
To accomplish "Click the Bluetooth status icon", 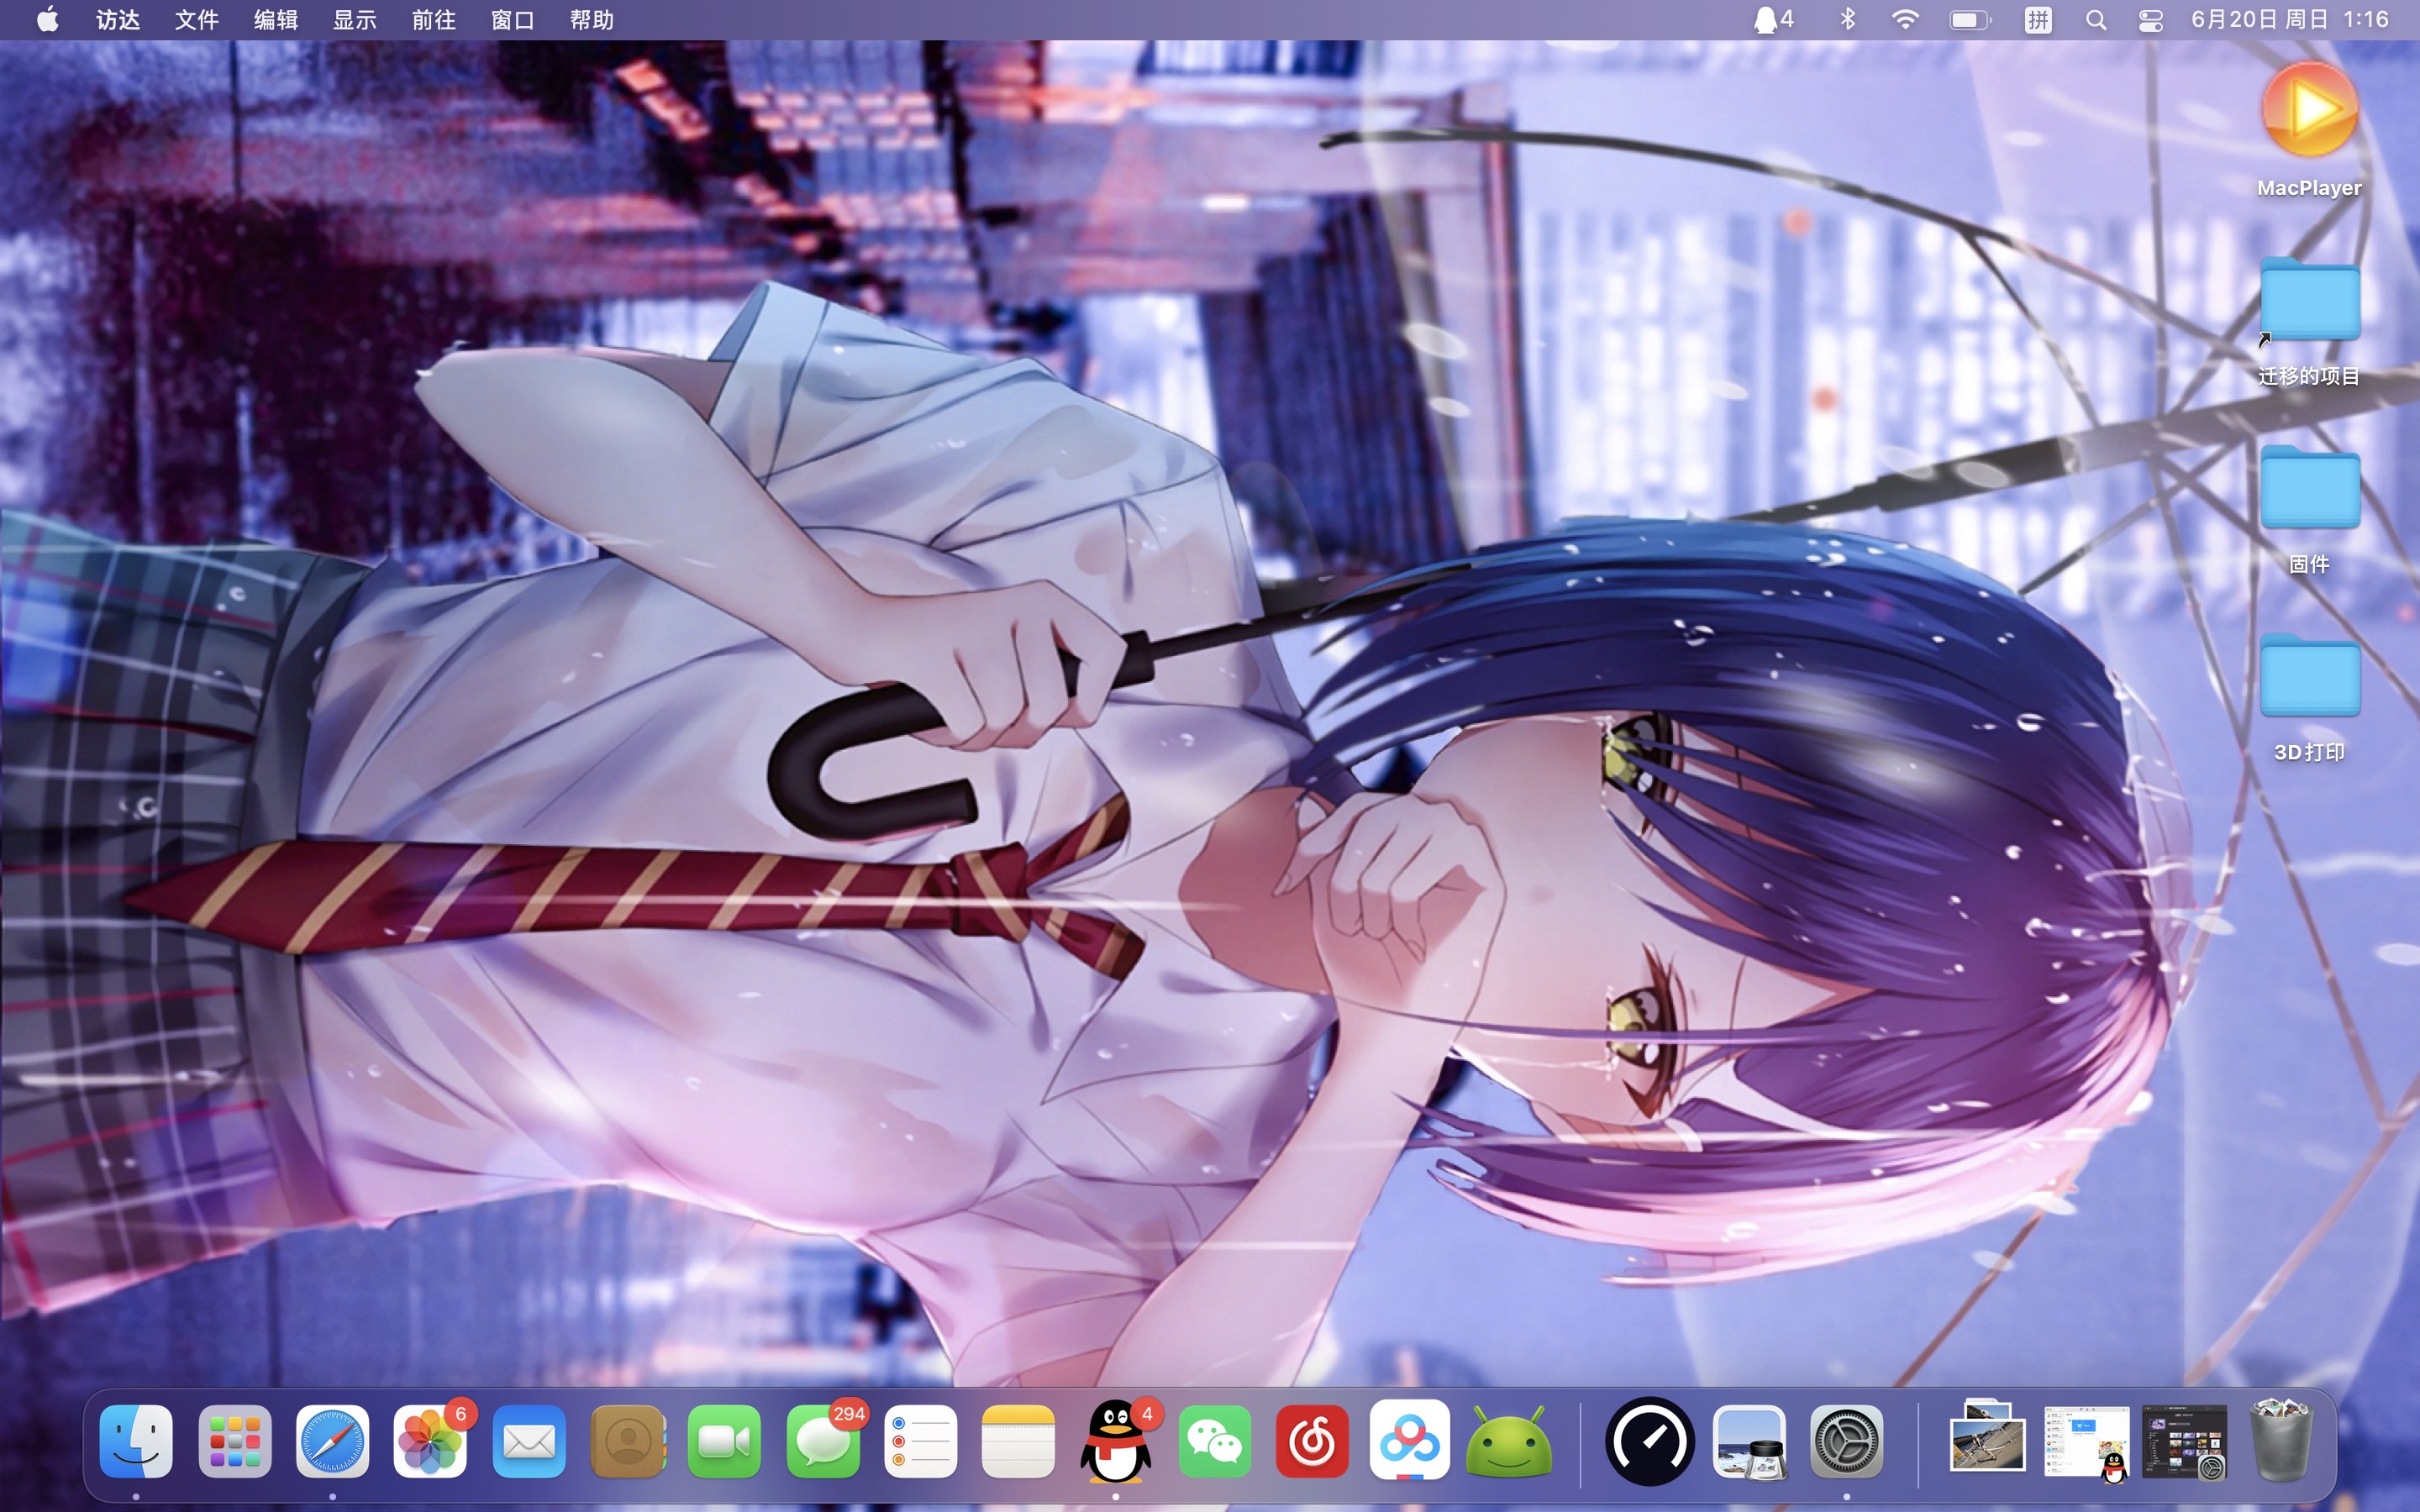I will [x=1847, y=20].
